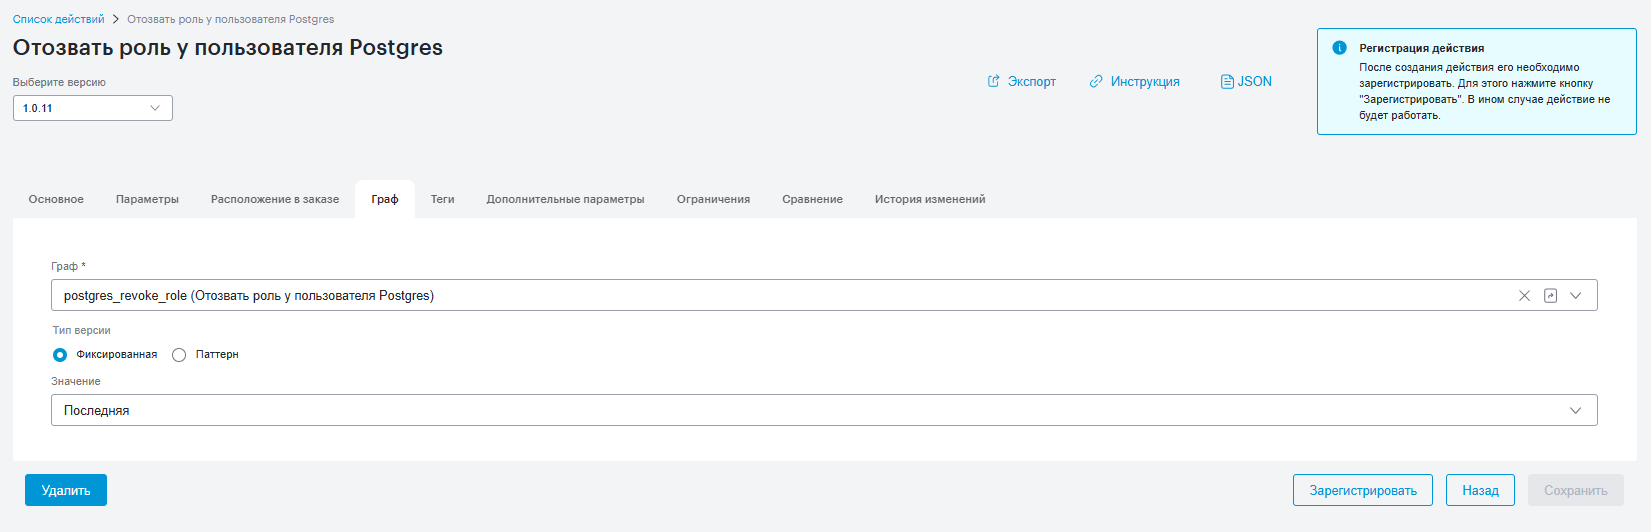Select the Паттерн radio button
1651x532 pixels.
pyautogui.click(x=179, y=355)
